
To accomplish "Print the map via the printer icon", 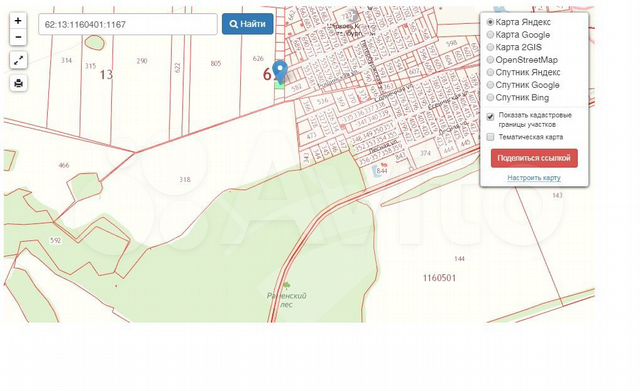I will pos(18,83).
